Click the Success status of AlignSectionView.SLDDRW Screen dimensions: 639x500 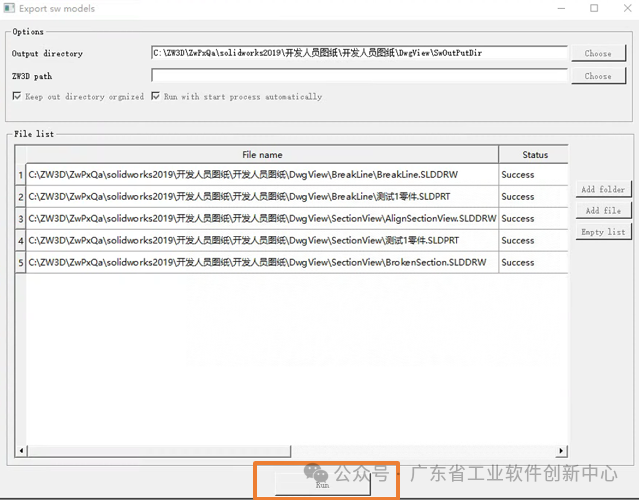(x=533, y=219)
